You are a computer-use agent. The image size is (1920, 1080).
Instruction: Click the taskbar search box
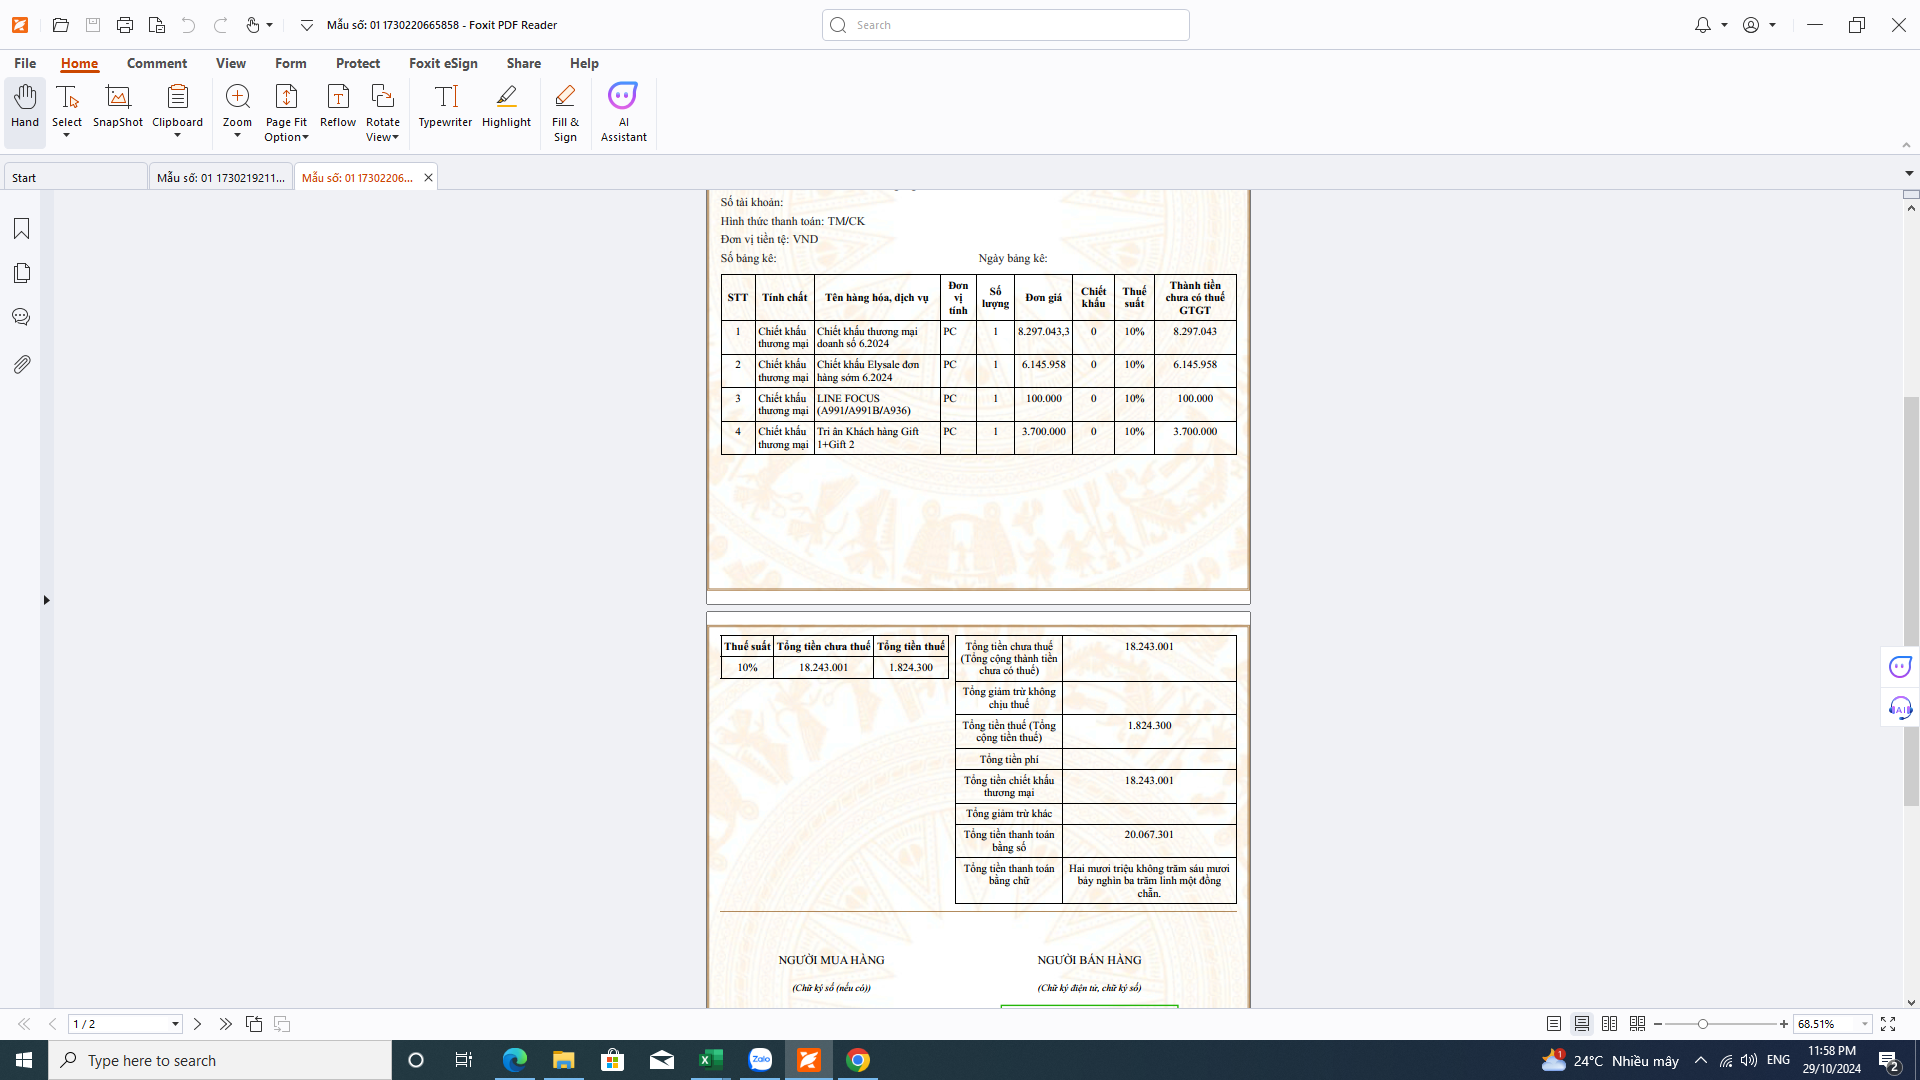(220, 1060)
